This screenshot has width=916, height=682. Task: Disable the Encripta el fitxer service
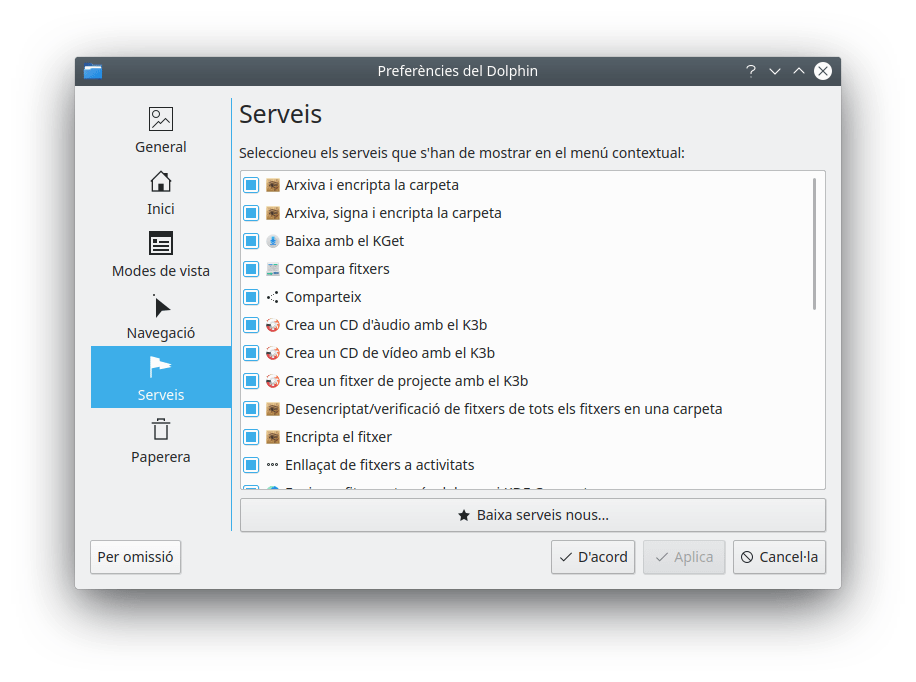coord(251,437)
